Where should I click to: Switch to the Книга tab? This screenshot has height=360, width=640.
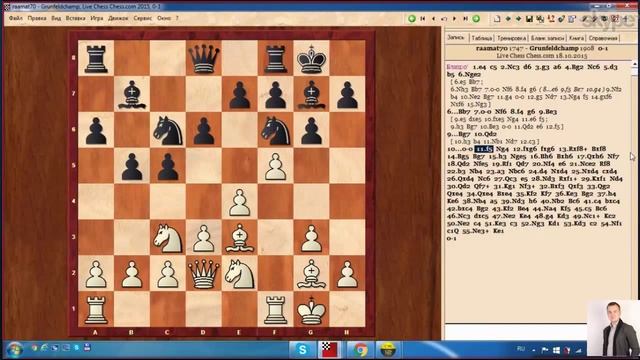(x=576, y=38)
